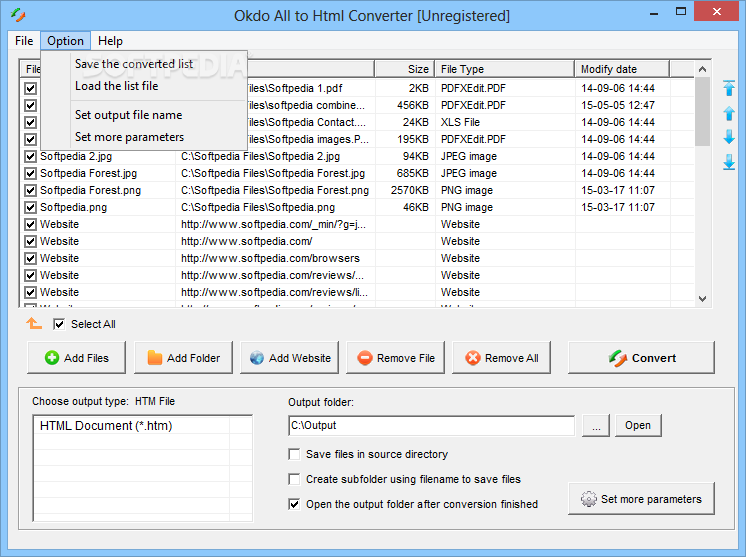Close the open Option menu
The height and width of the screenshot is (557, 746).
pos(65,41)
